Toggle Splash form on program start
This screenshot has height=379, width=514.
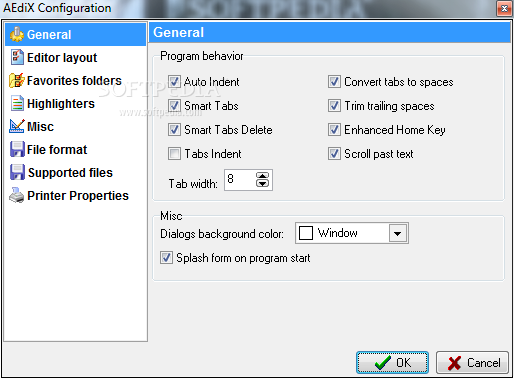[166, 258]
